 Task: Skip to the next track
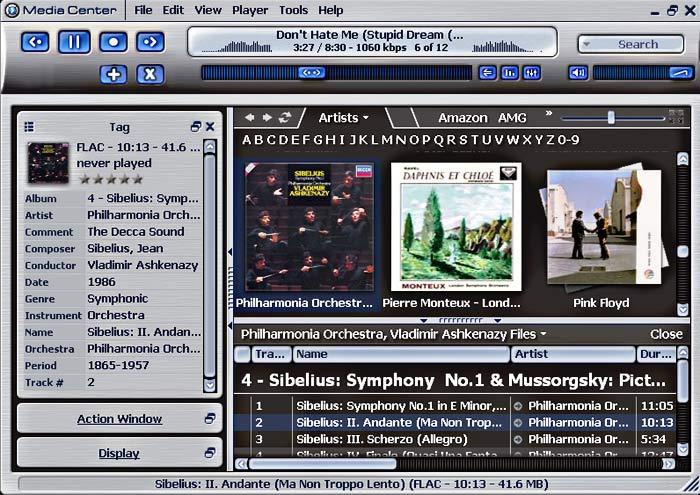(149, 42)
